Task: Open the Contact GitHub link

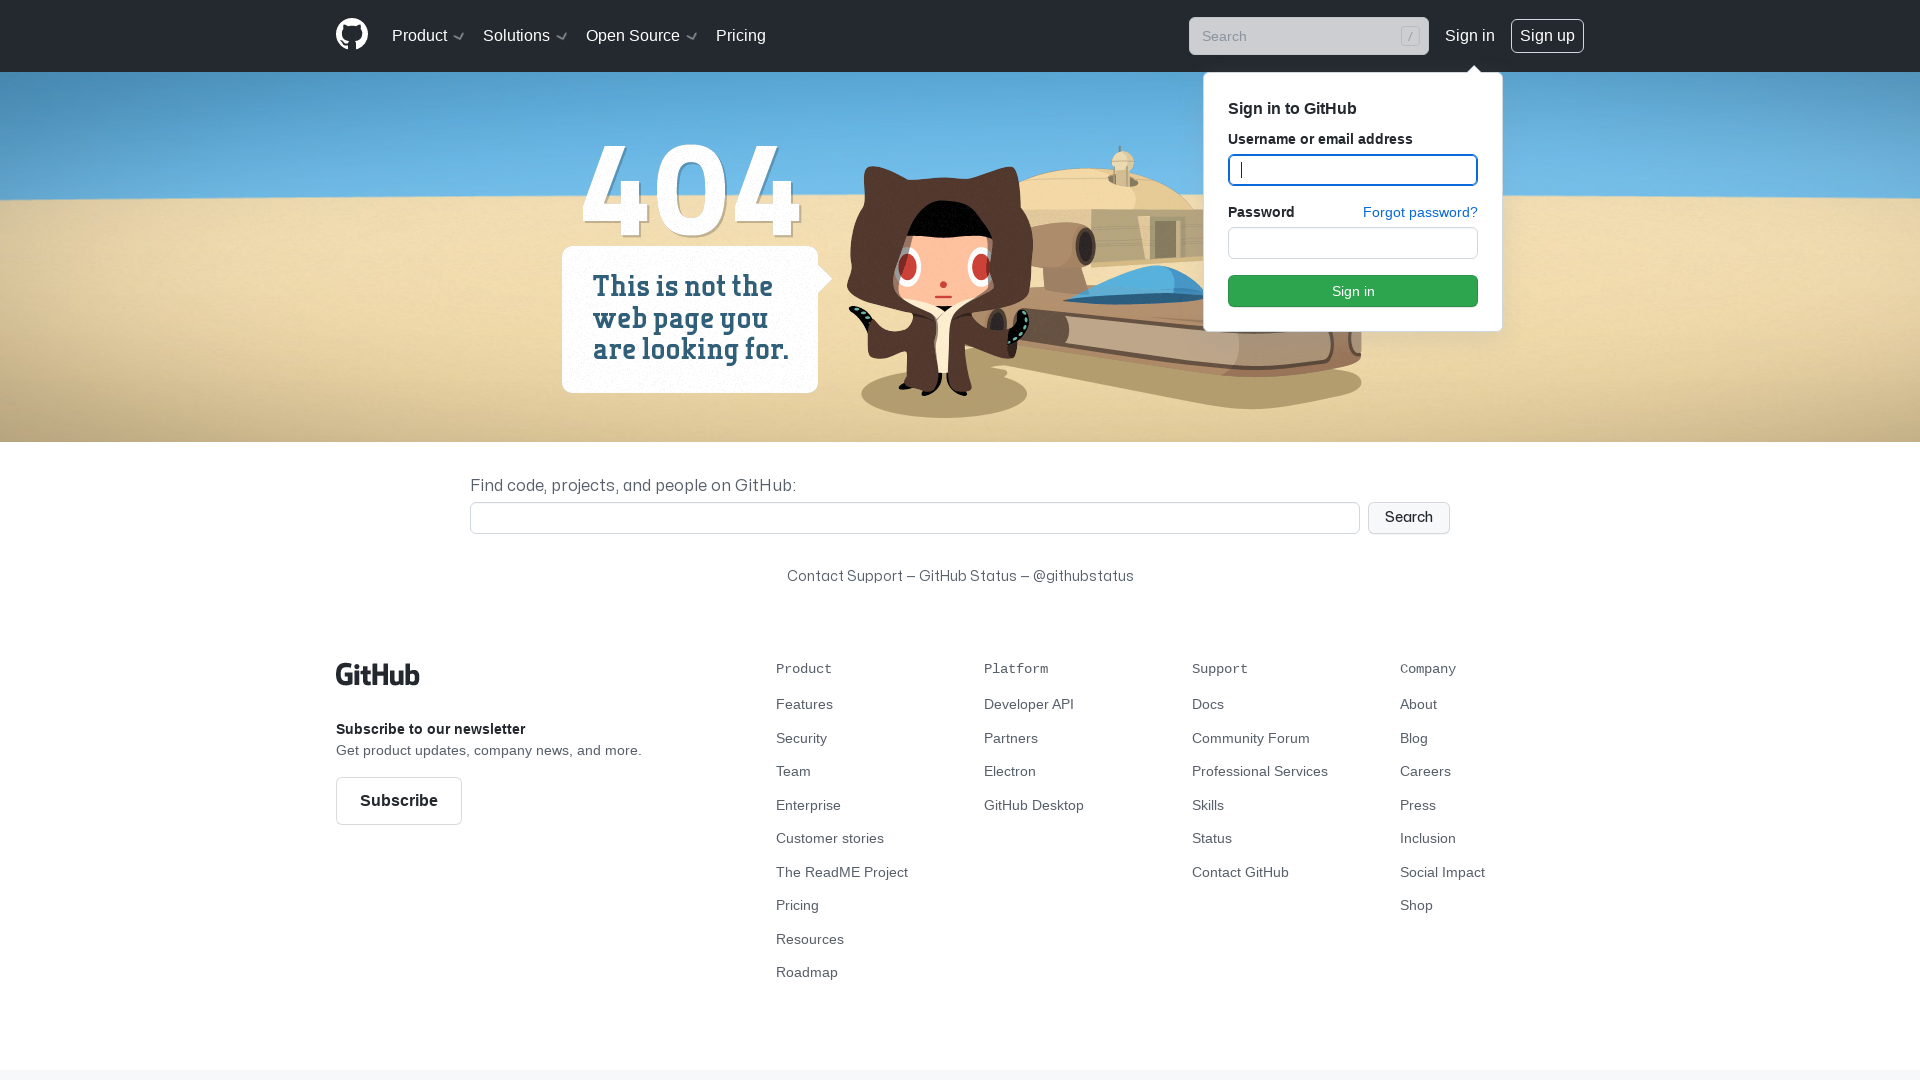Action: (x=1240, y=872)
